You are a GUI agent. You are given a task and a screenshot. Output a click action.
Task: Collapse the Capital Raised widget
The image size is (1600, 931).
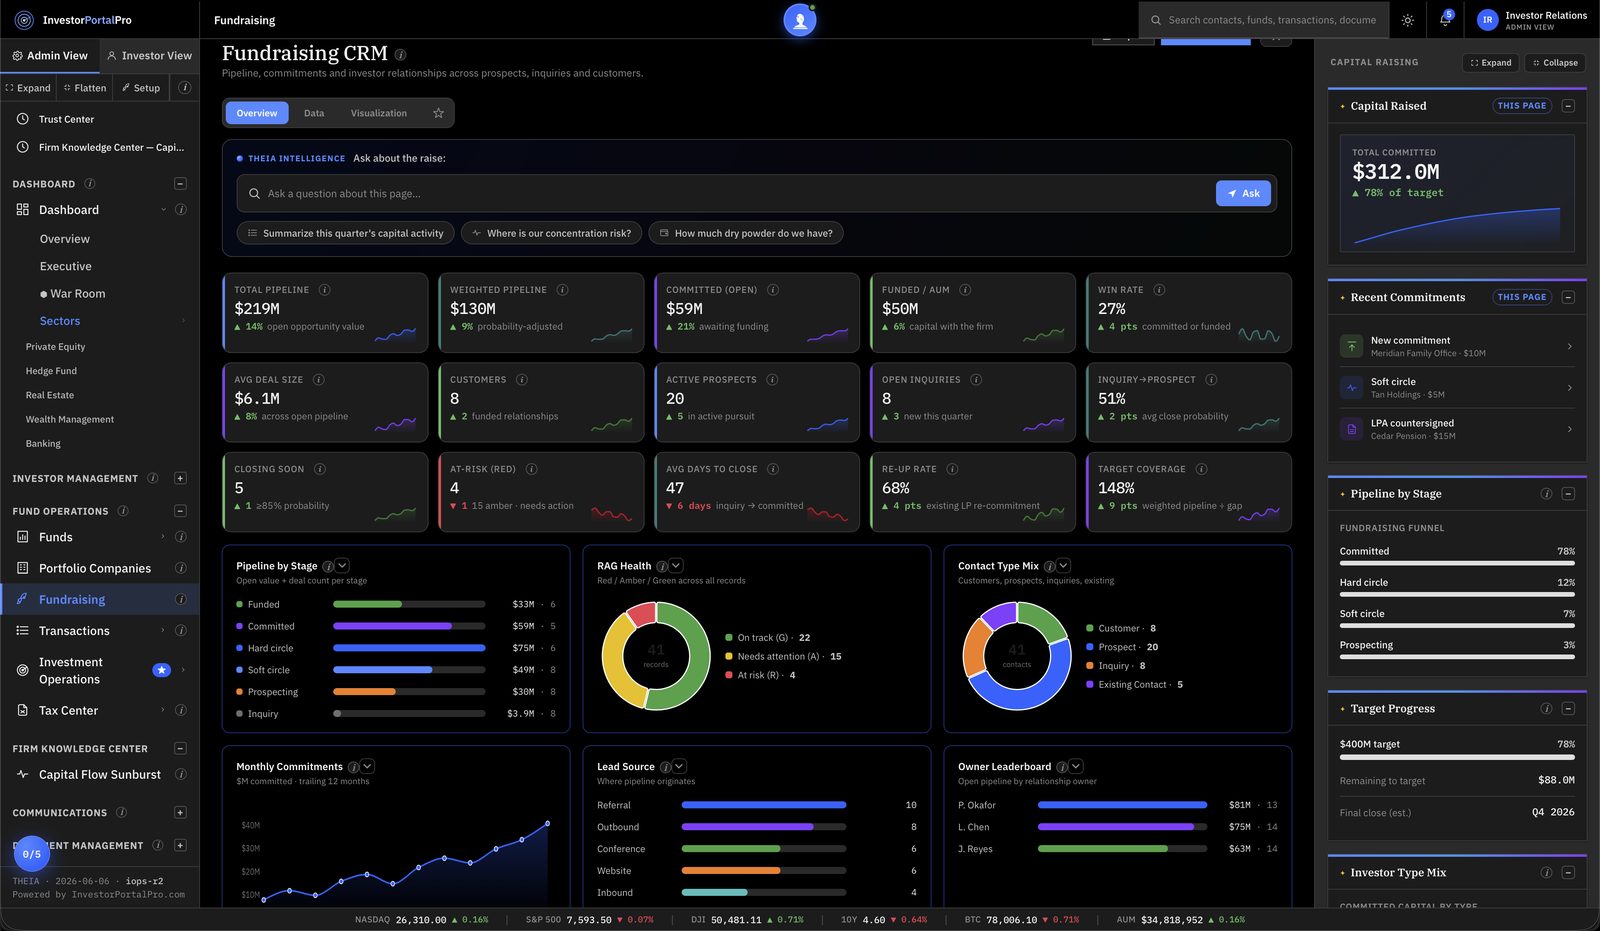coord(1568,106)
